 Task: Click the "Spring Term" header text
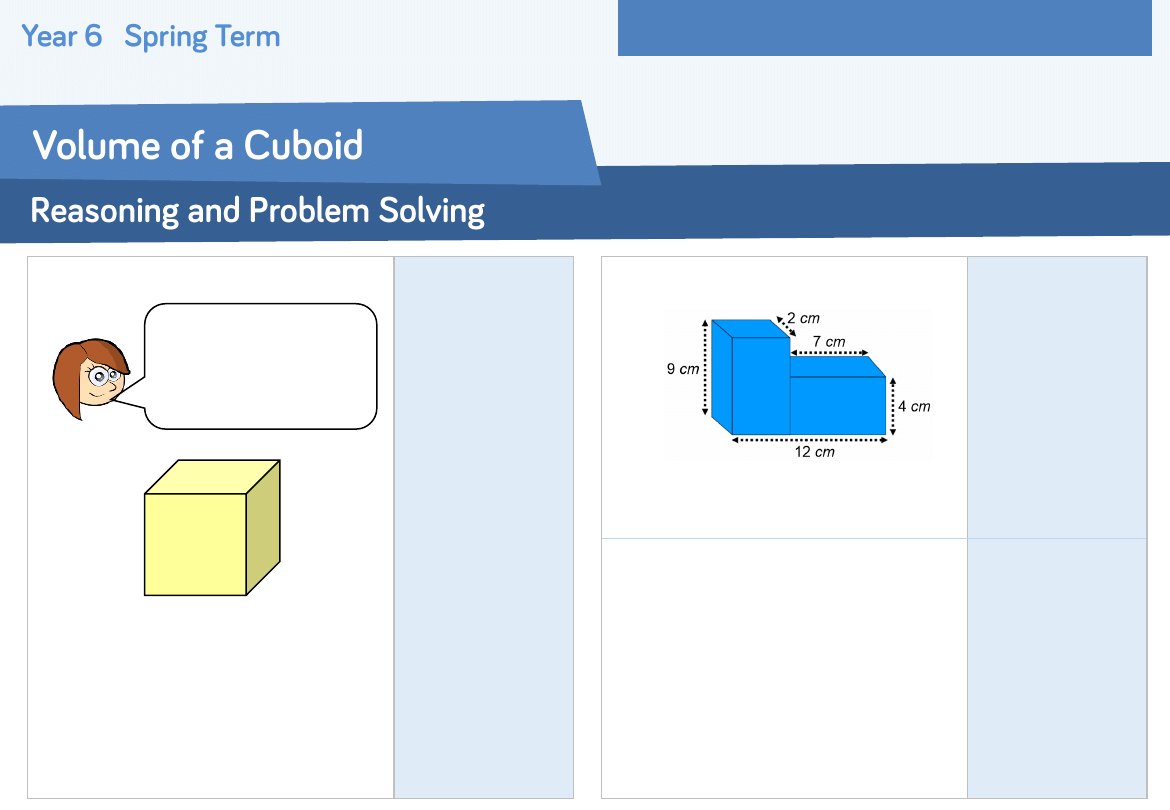202,37
